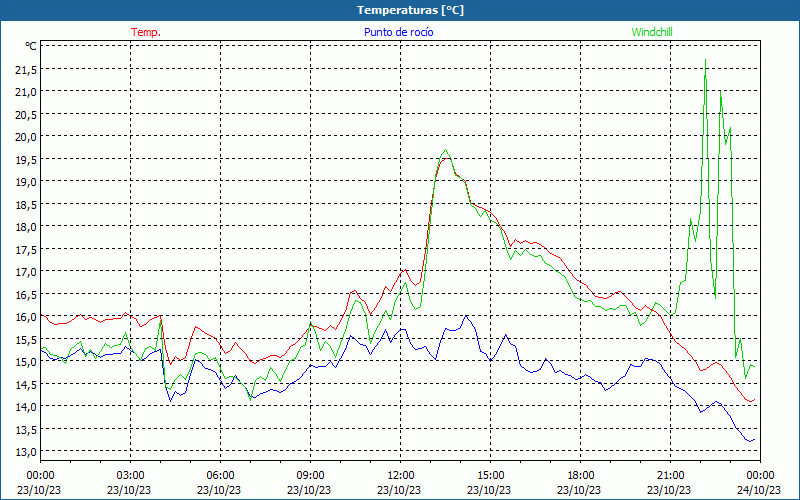Click the 21:00 time axis label
The image size is (800, 500).
(x=670, y=475)
